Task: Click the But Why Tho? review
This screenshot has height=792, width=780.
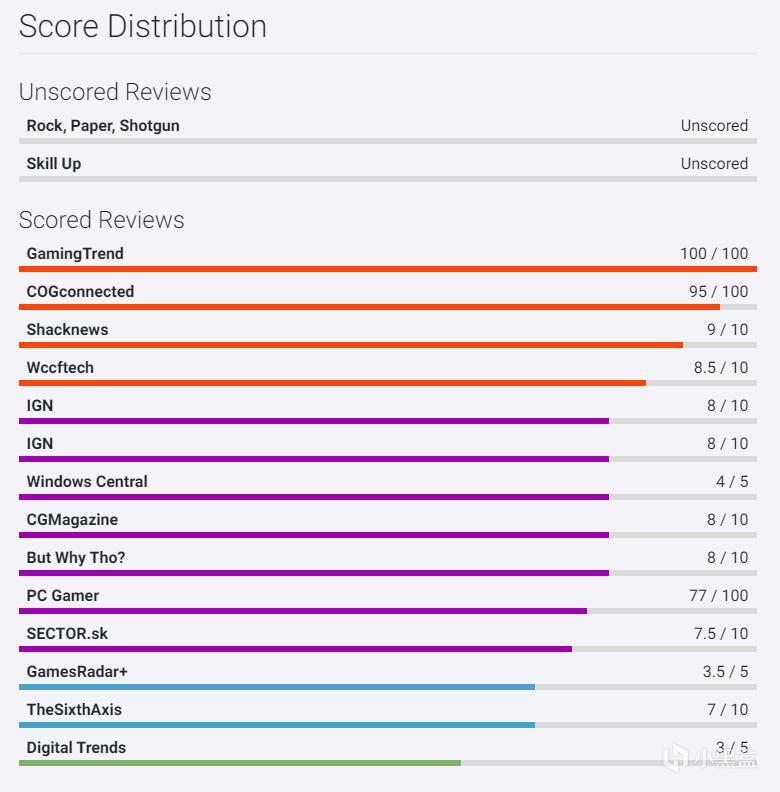Action: (x=76, y=558)
